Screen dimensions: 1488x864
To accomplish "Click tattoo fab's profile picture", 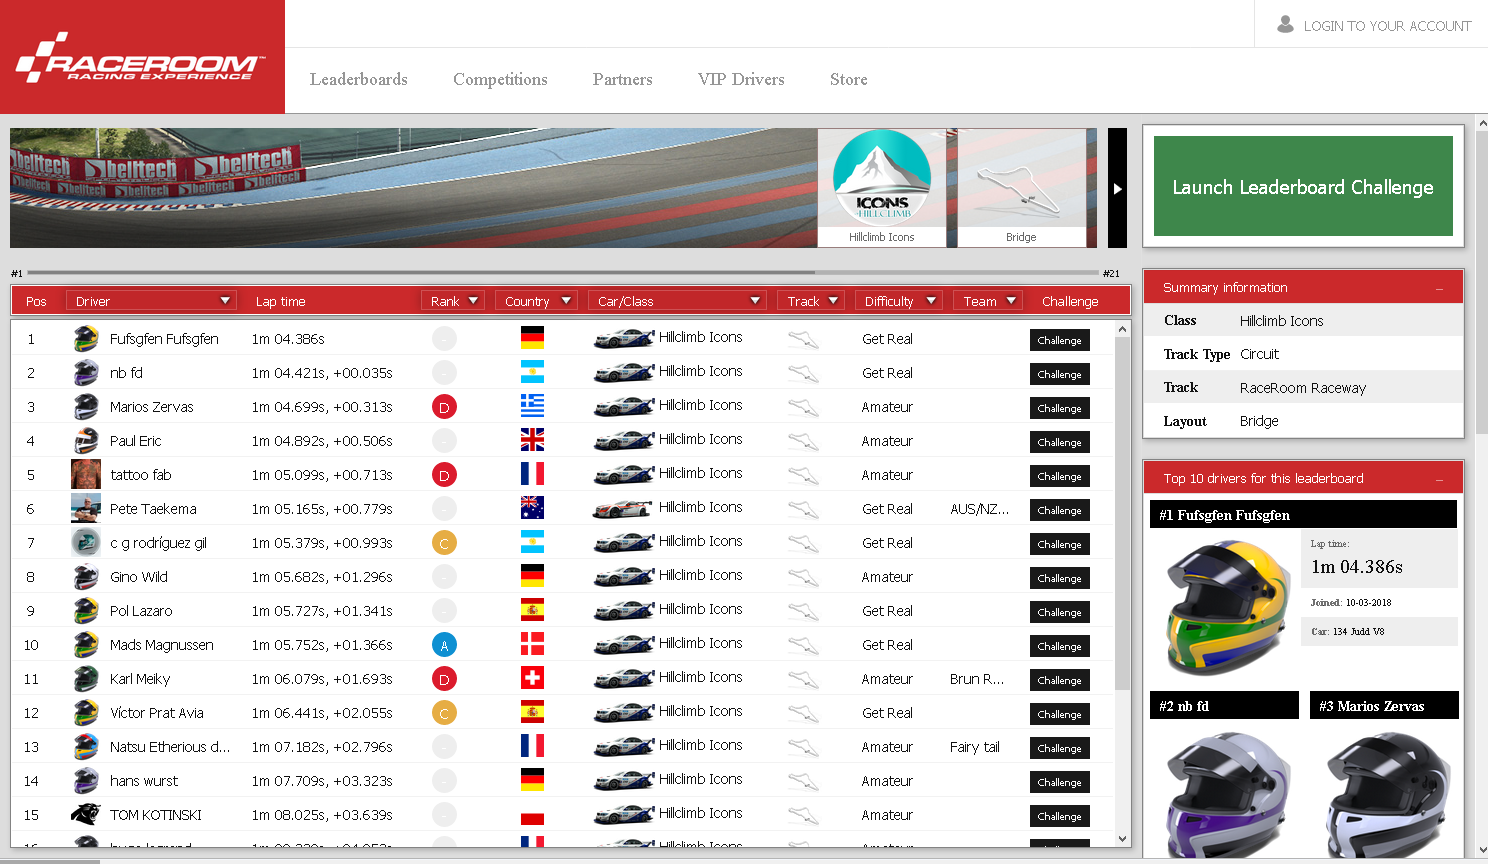I will pos(86,475).
